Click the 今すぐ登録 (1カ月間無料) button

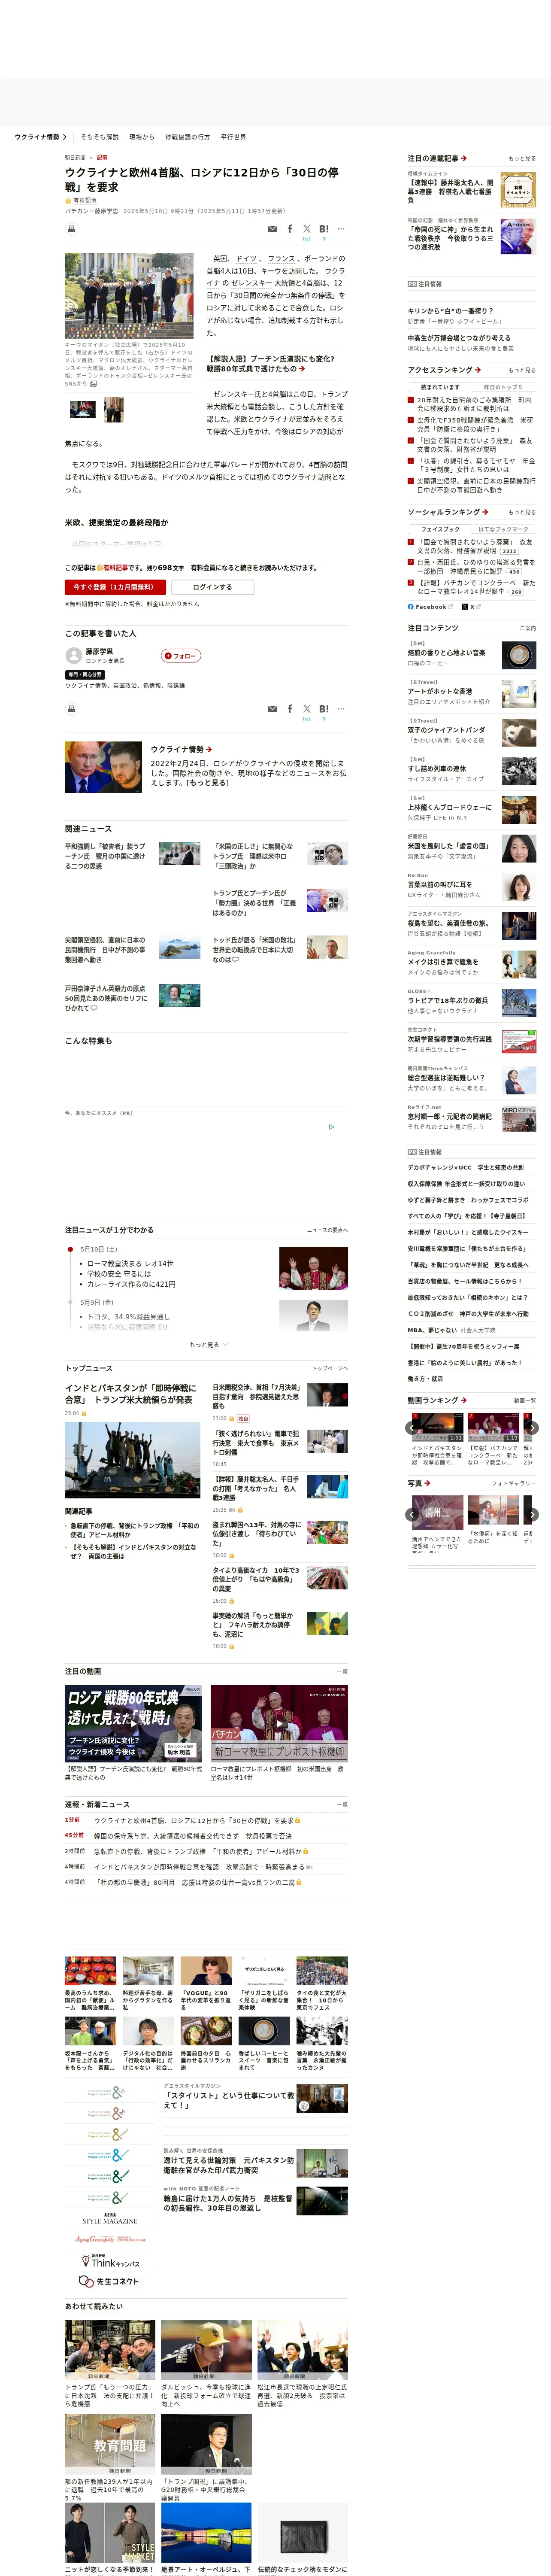pyautogui.click(x=115, y=587)
